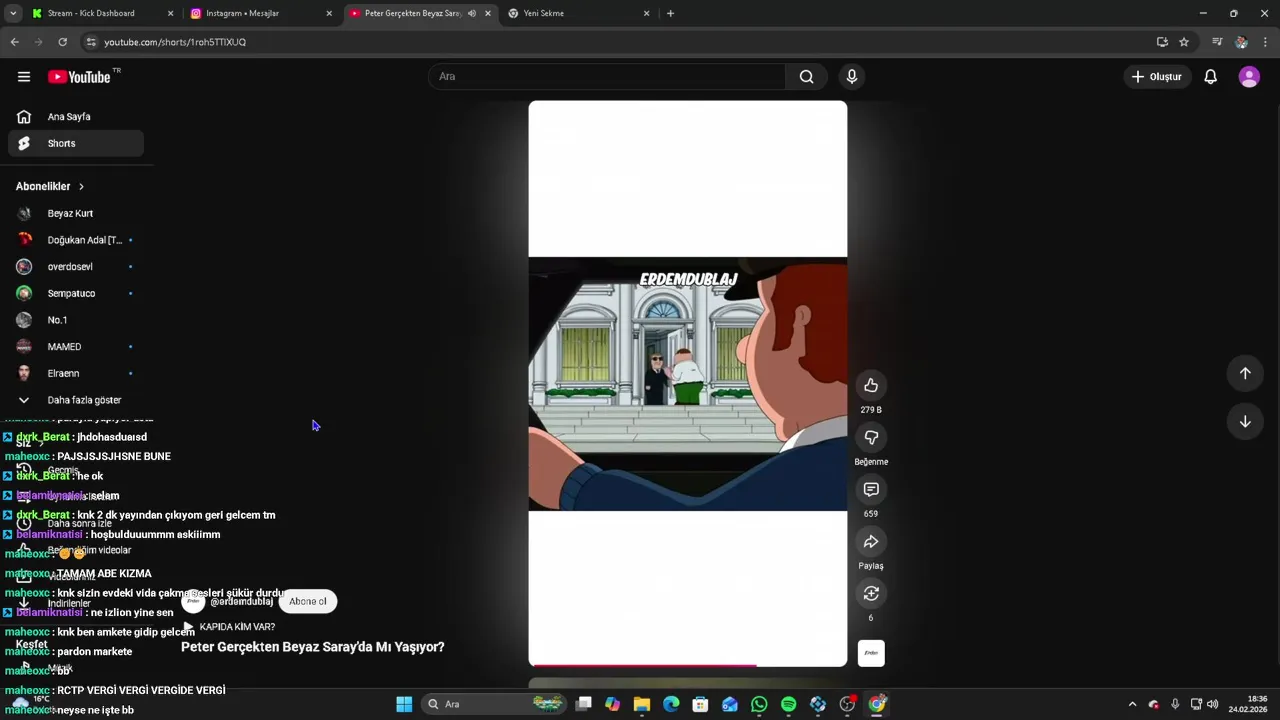
Task: Open YouTube notifications bell
Action: tap(1210, 77)
